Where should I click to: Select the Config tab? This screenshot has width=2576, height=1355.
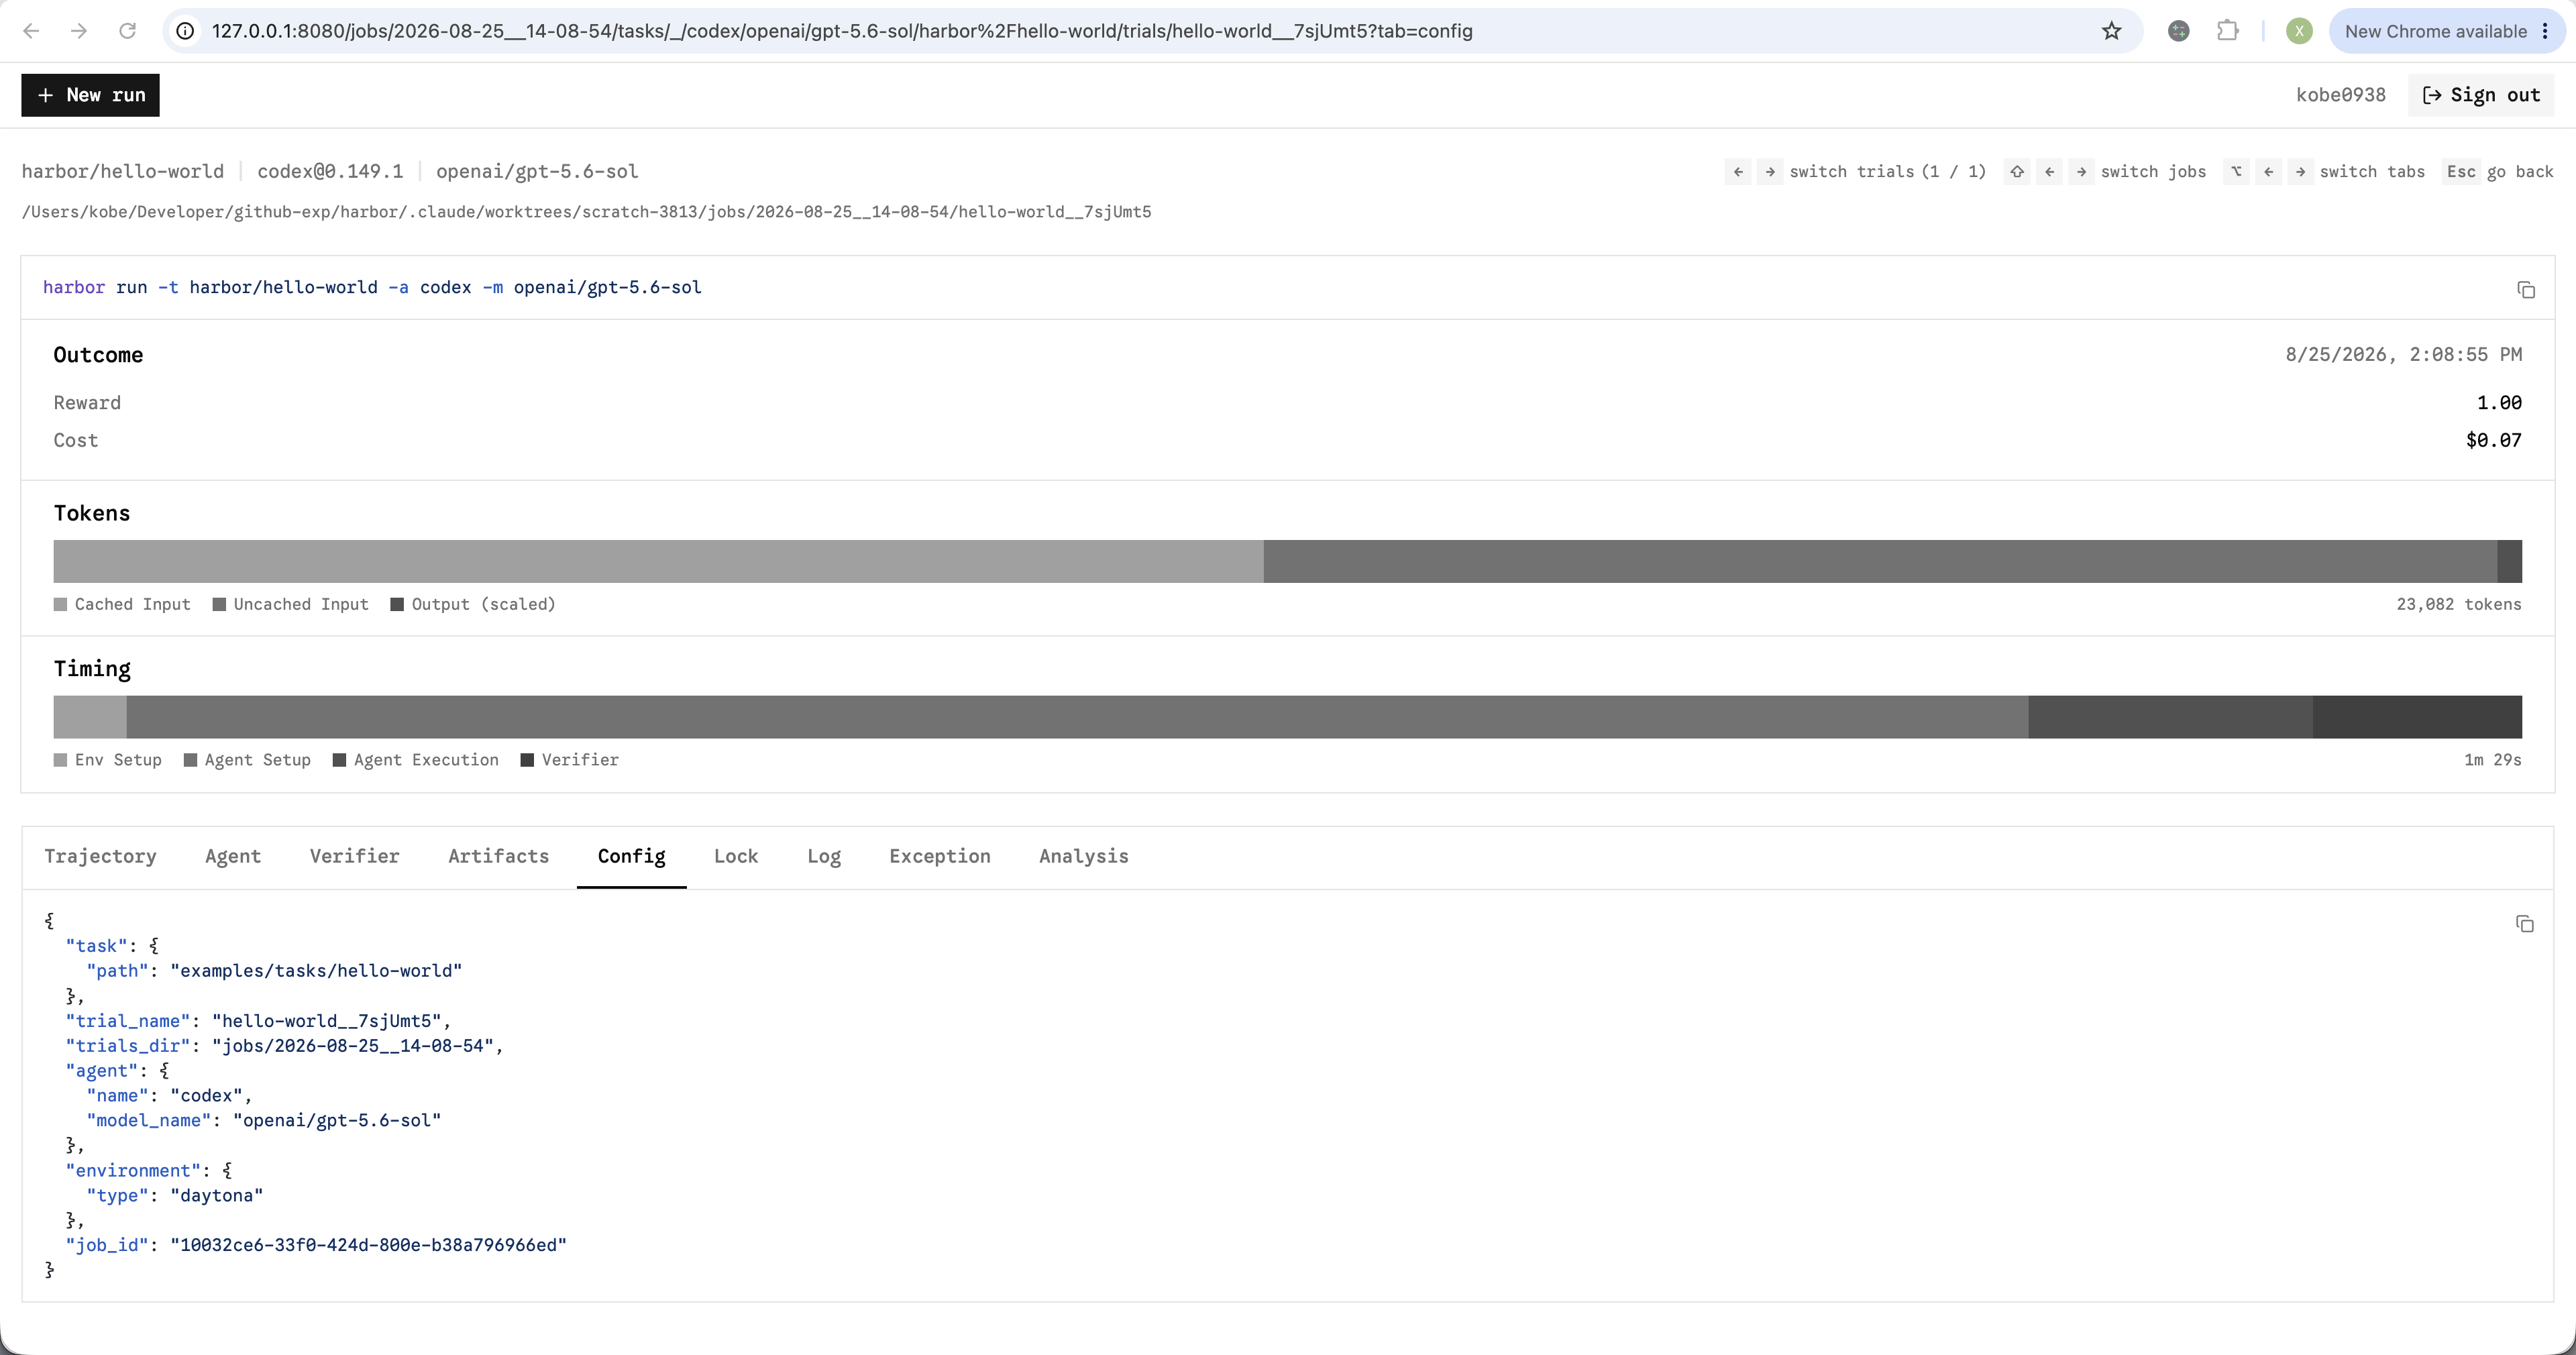click(631, 857)
